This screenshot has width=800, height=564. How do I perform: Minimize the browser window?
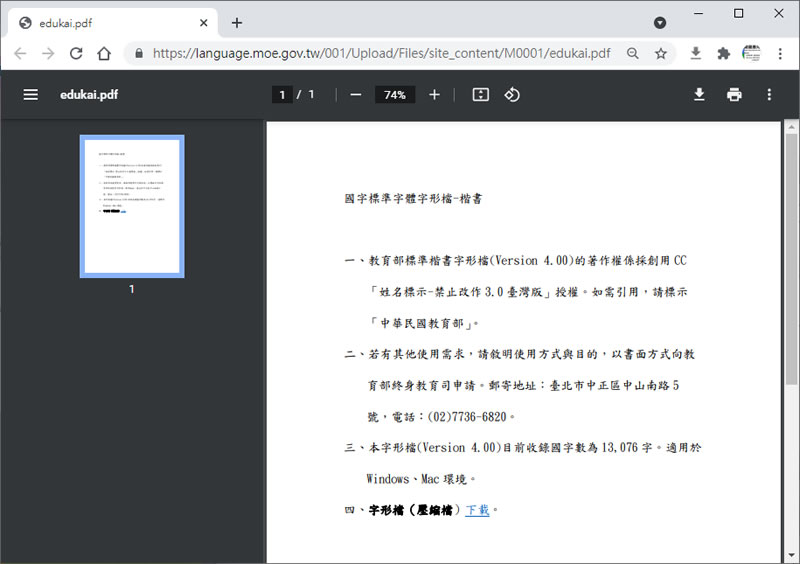pos(698,13)
